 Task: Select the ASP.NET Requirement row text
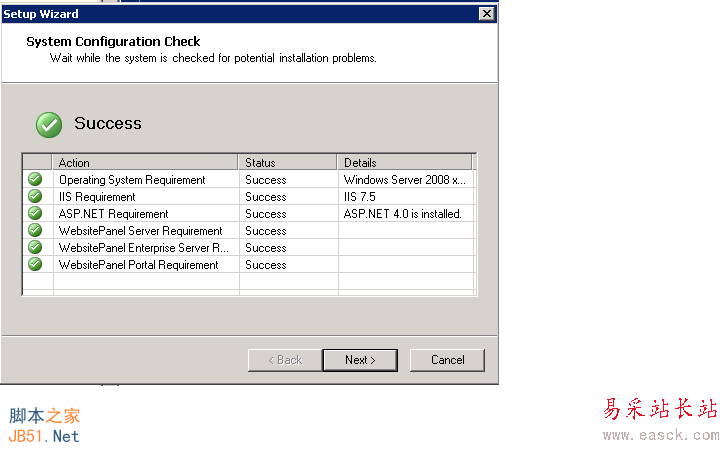(113, 214)
